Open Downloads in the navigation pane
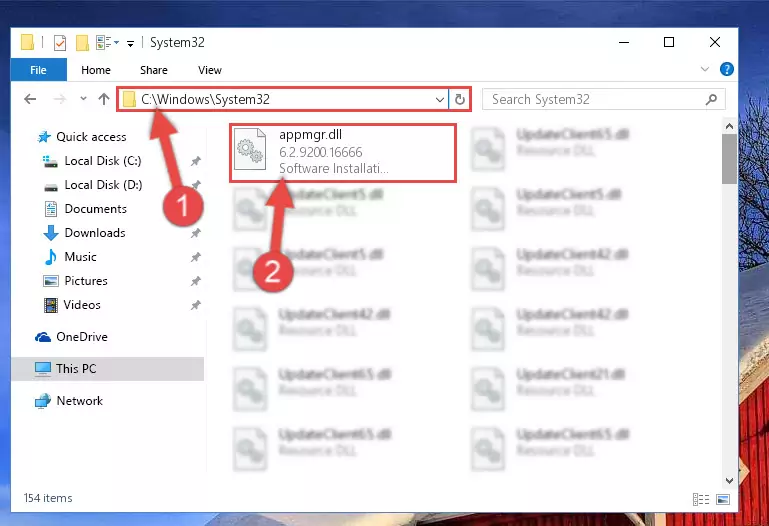This screenshot has height=526, width=769. click(x=95, y=233)
